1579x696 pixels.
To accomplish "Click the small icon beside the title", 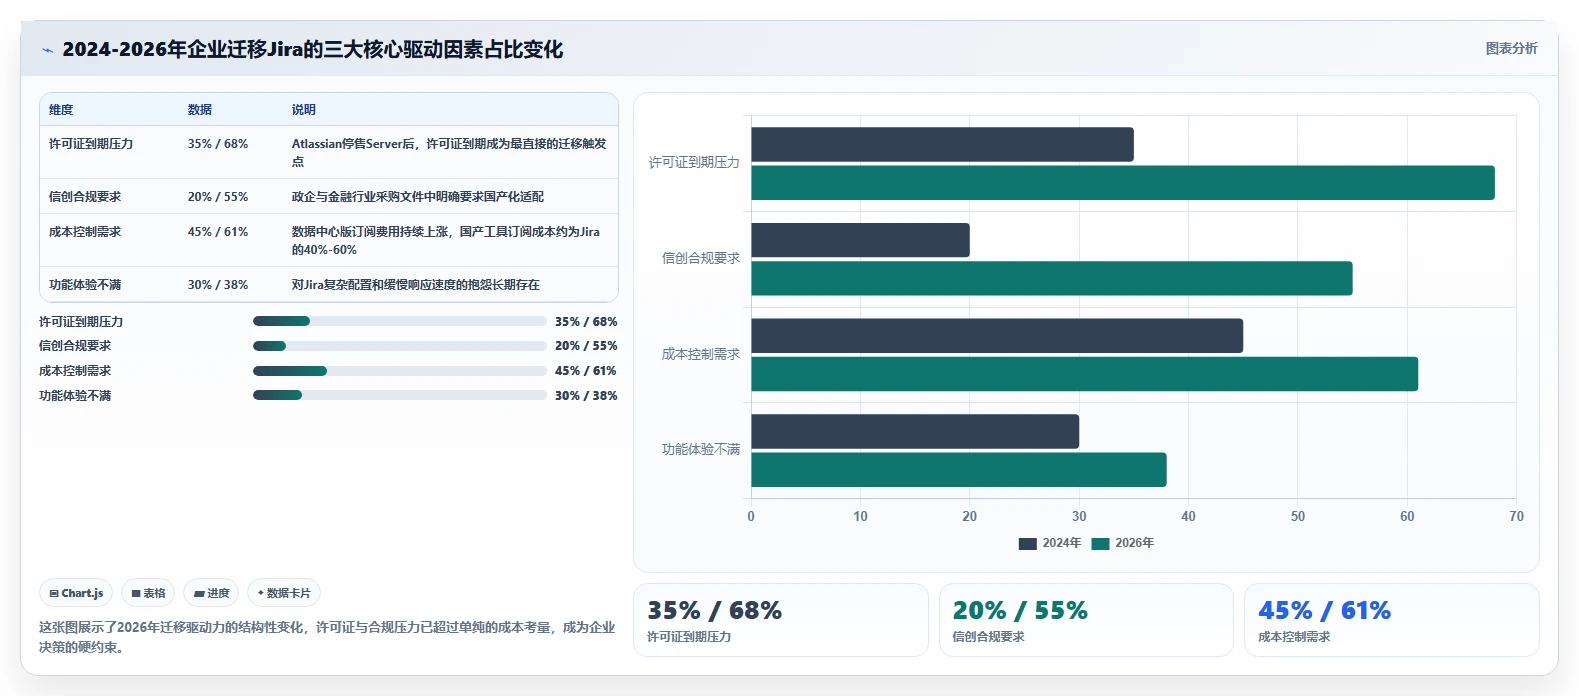I will [x=47, y=50].
